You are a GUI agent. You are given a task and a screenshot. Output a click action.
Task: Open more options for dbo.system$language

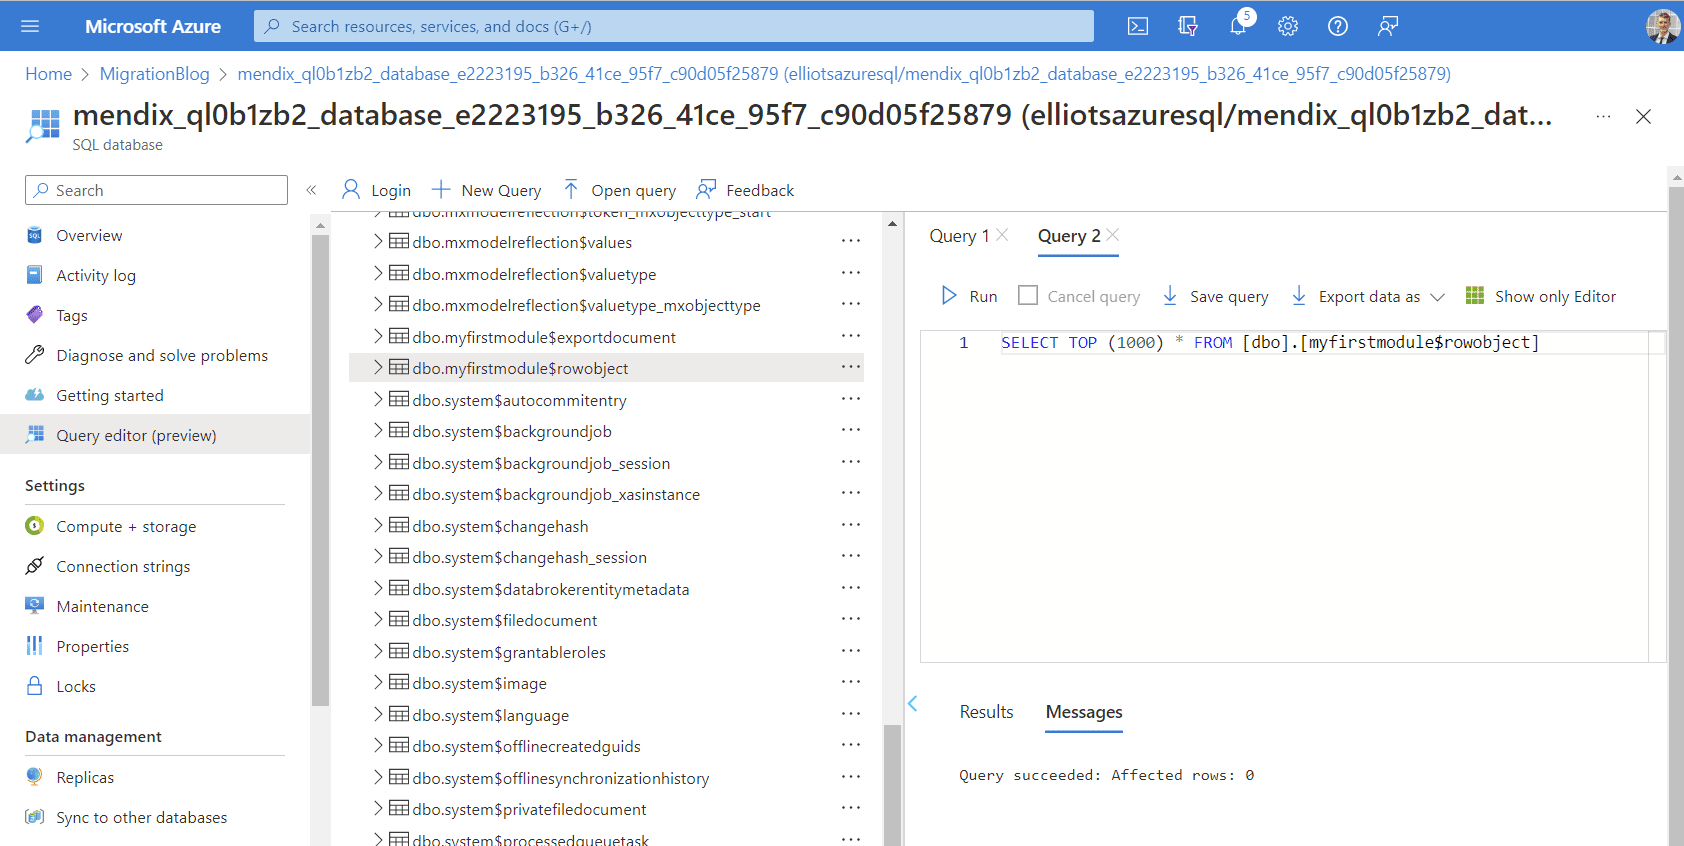(x=851, y=714)
